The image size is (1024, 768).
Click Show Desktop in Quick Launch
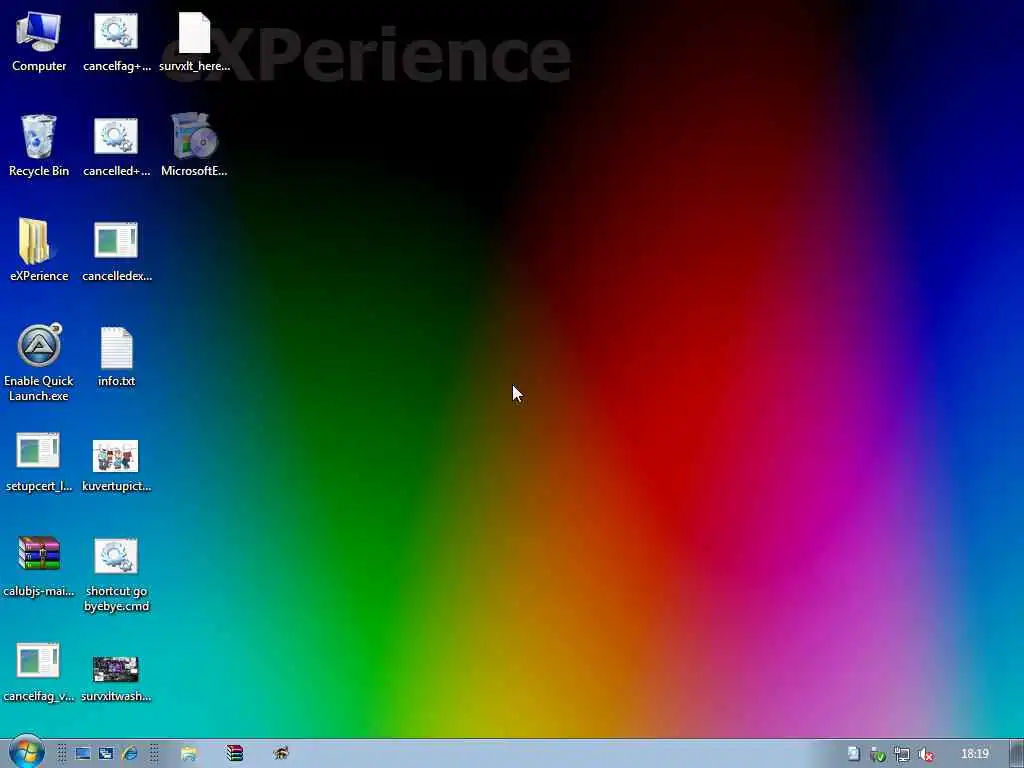pyautogui.click(x=82, y=754)
